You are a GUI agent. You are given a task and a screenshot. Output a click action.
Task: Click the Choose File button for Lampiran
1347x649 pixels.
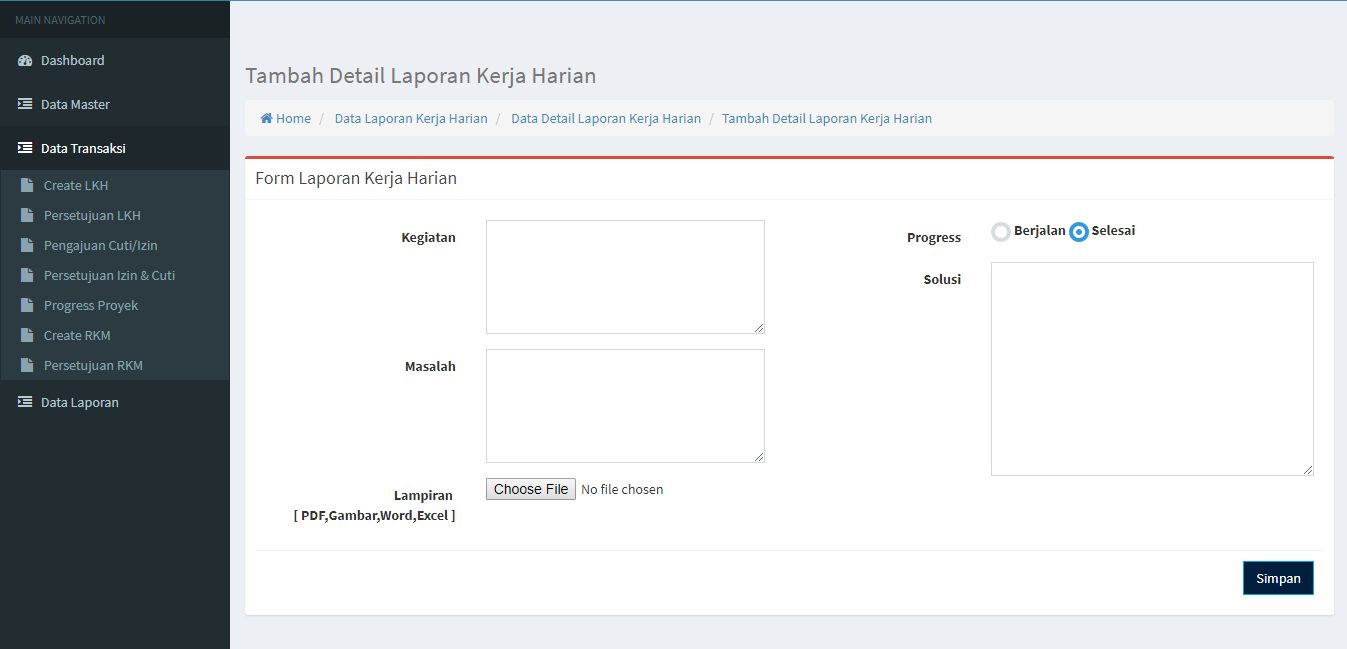(x=530, y=488)
